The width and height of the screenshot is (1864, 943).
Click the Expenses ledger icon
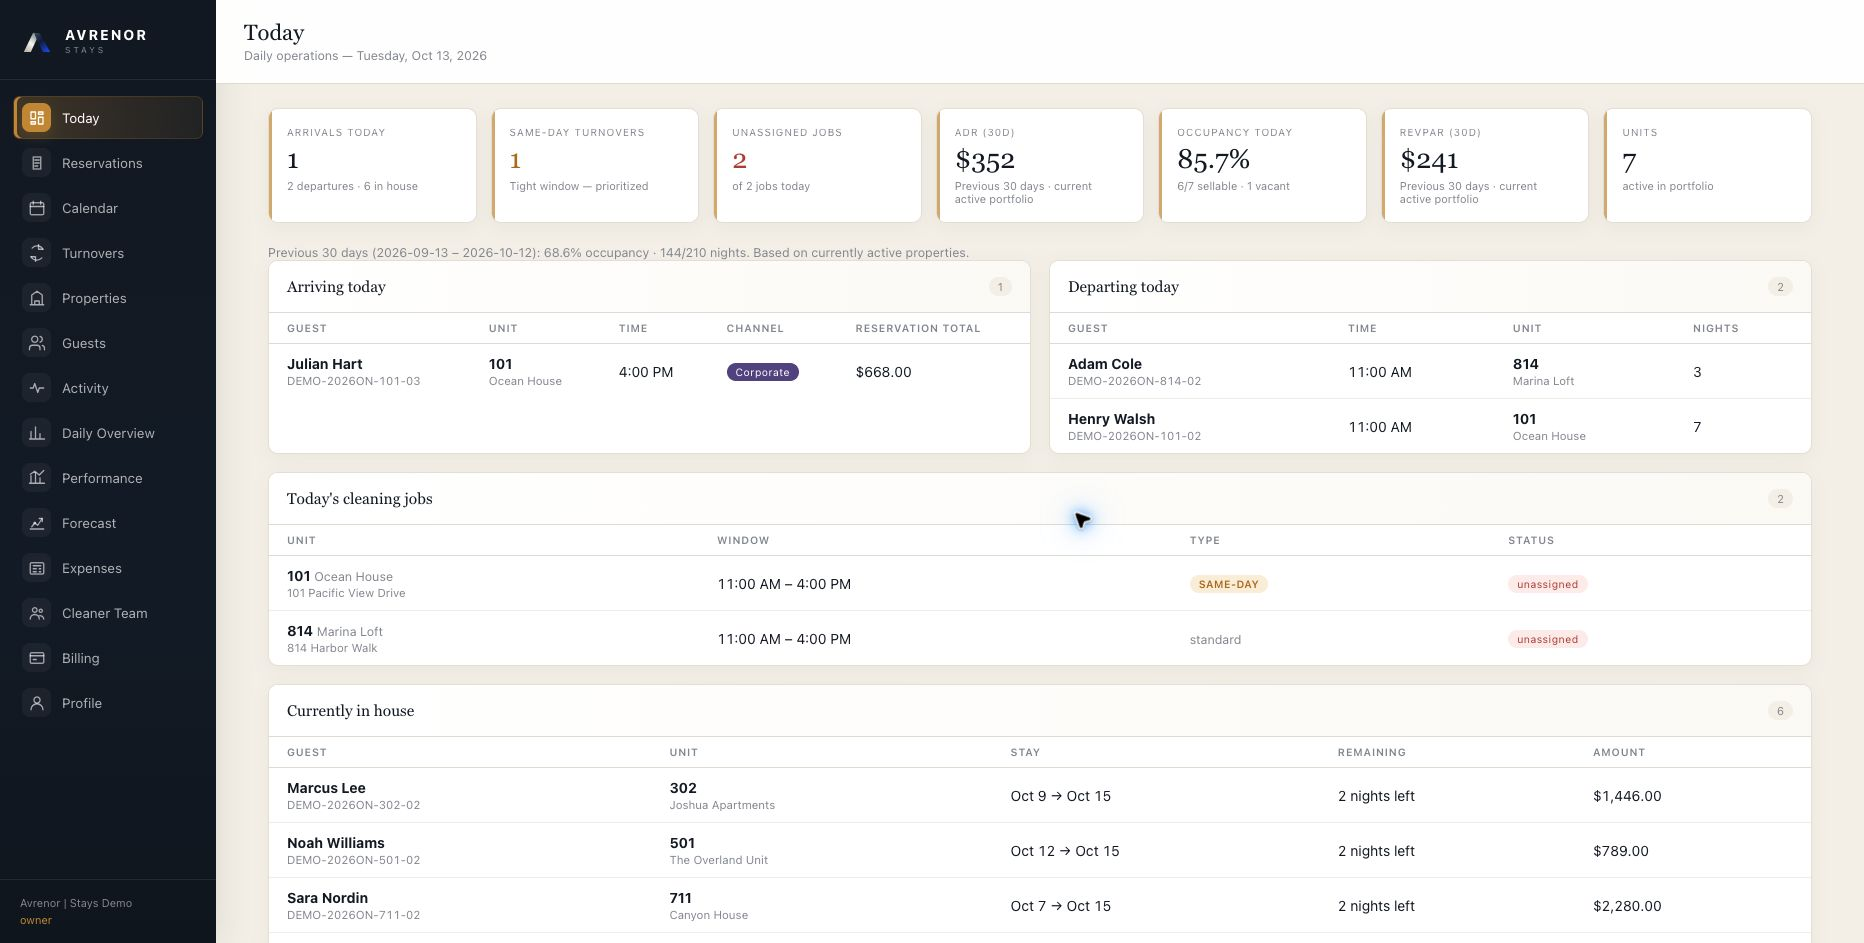pyautogui.click(x=37, y=568)
